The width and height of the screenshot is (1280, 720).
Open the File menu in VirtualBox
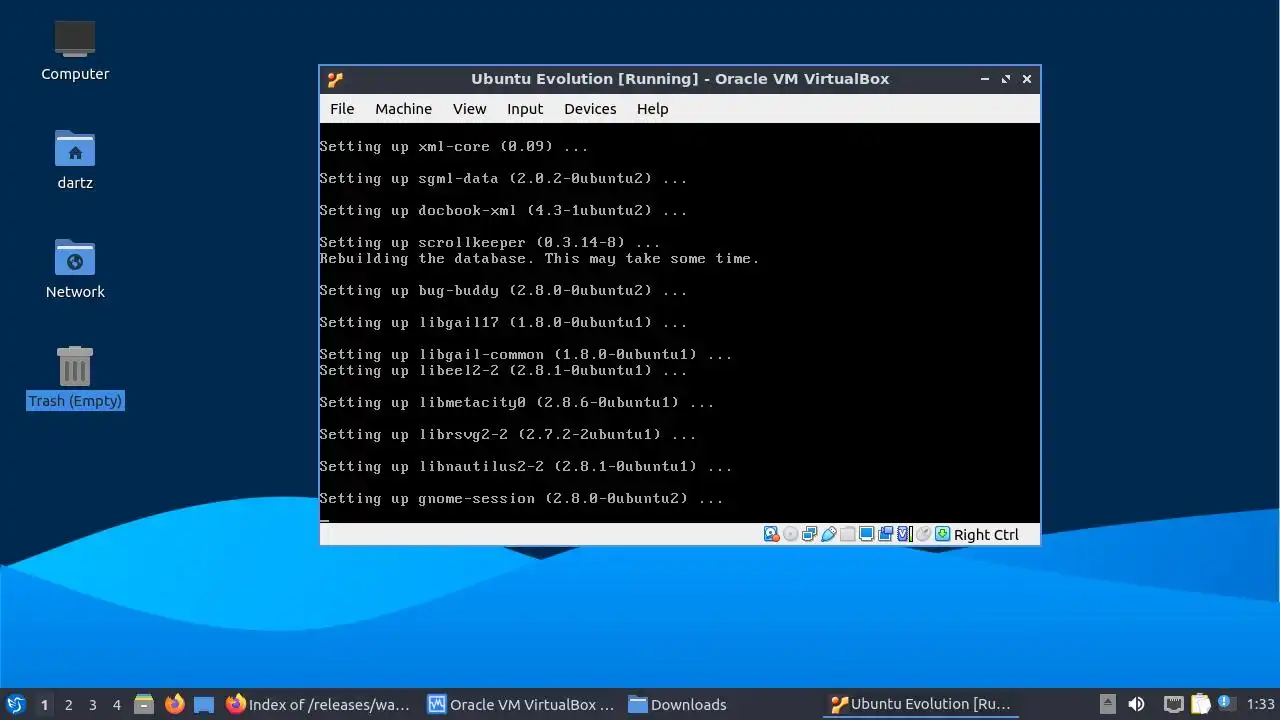tap(342, 109)
